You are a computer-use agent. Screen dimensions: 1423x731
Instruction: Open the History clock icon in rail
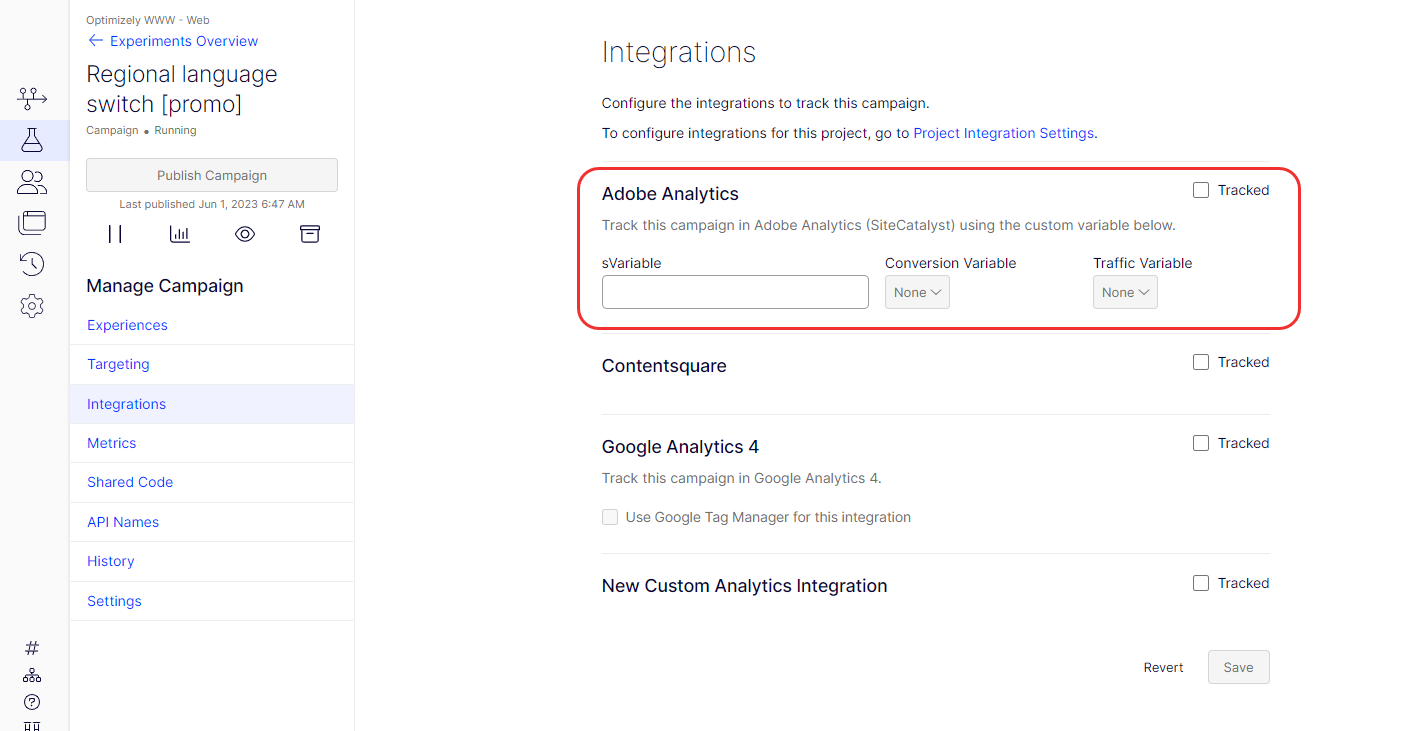(32, 264)
